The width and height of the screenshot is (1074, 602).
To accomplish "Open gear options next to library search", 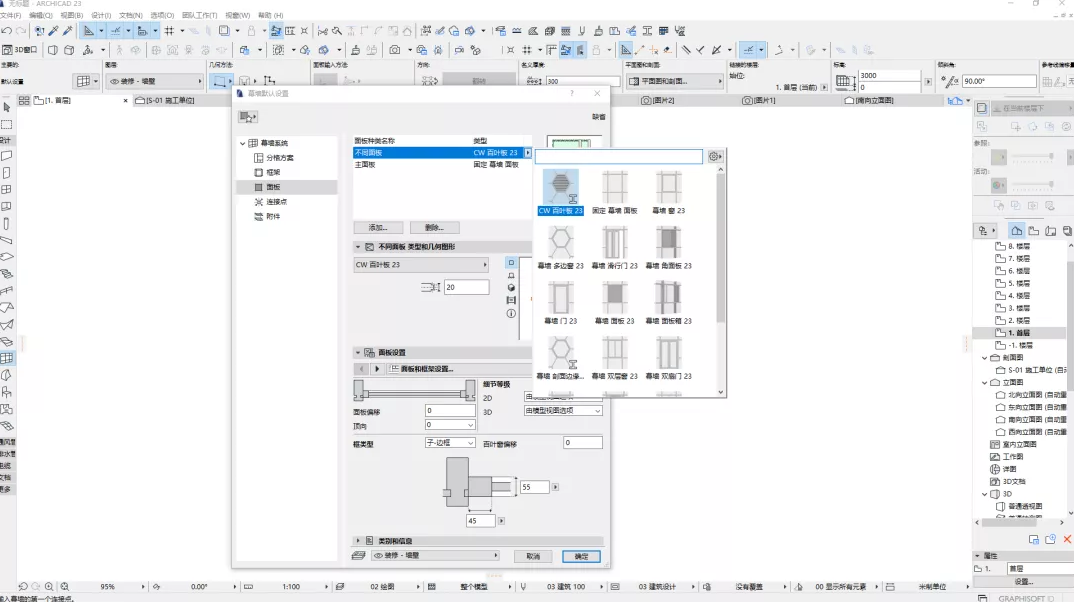I will pos(715,157).
